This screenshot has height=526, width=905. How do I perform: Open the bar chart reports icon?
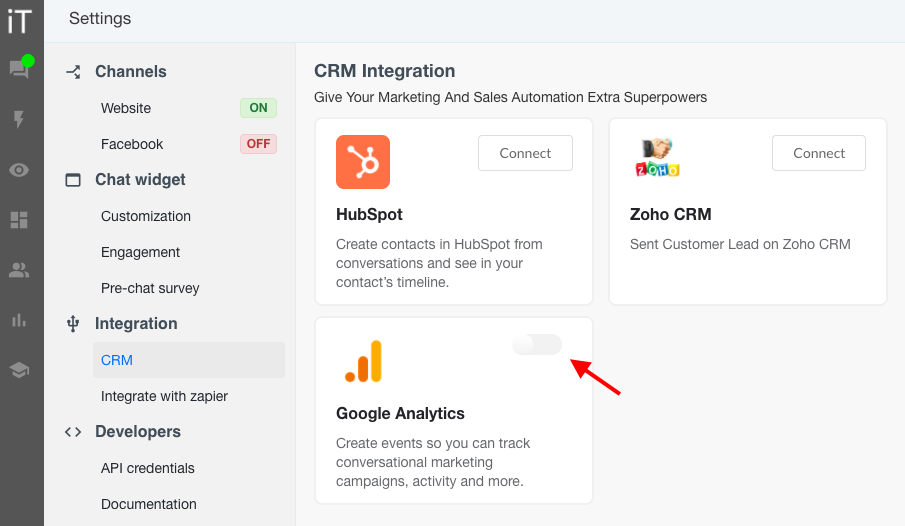coord(19,320)
